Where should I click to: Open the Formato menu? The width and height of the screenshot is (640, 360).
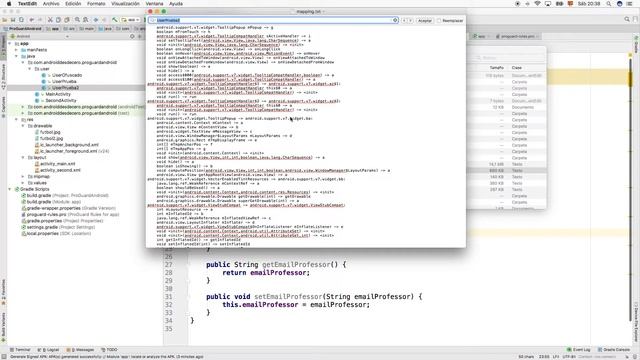96,4
